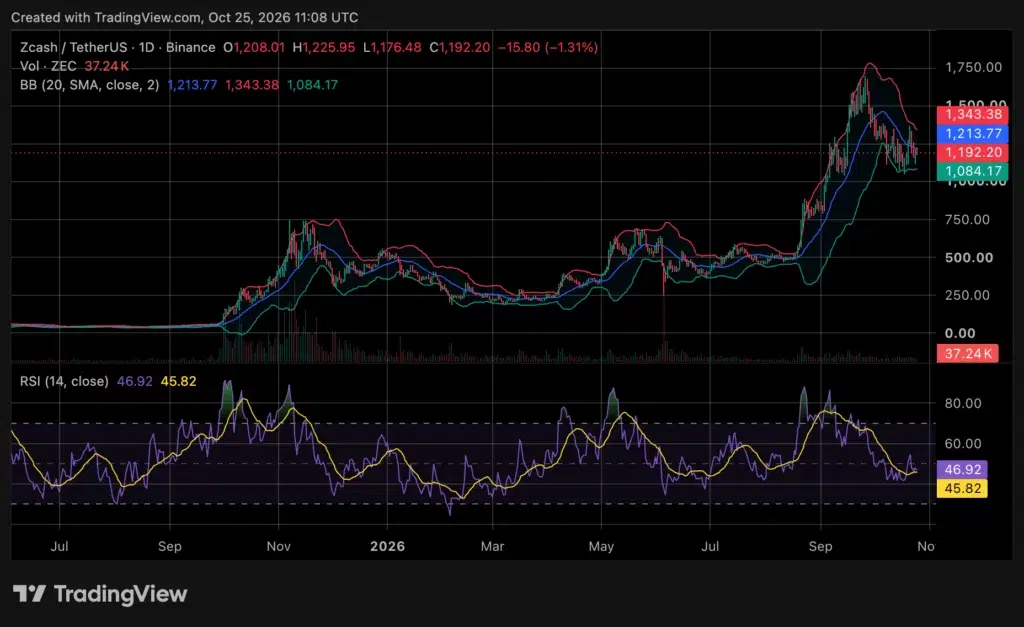Open the BB (20, SMA, close, 2) indicator legend
The width and height of the screenshot is (1024, 627).
89,85
